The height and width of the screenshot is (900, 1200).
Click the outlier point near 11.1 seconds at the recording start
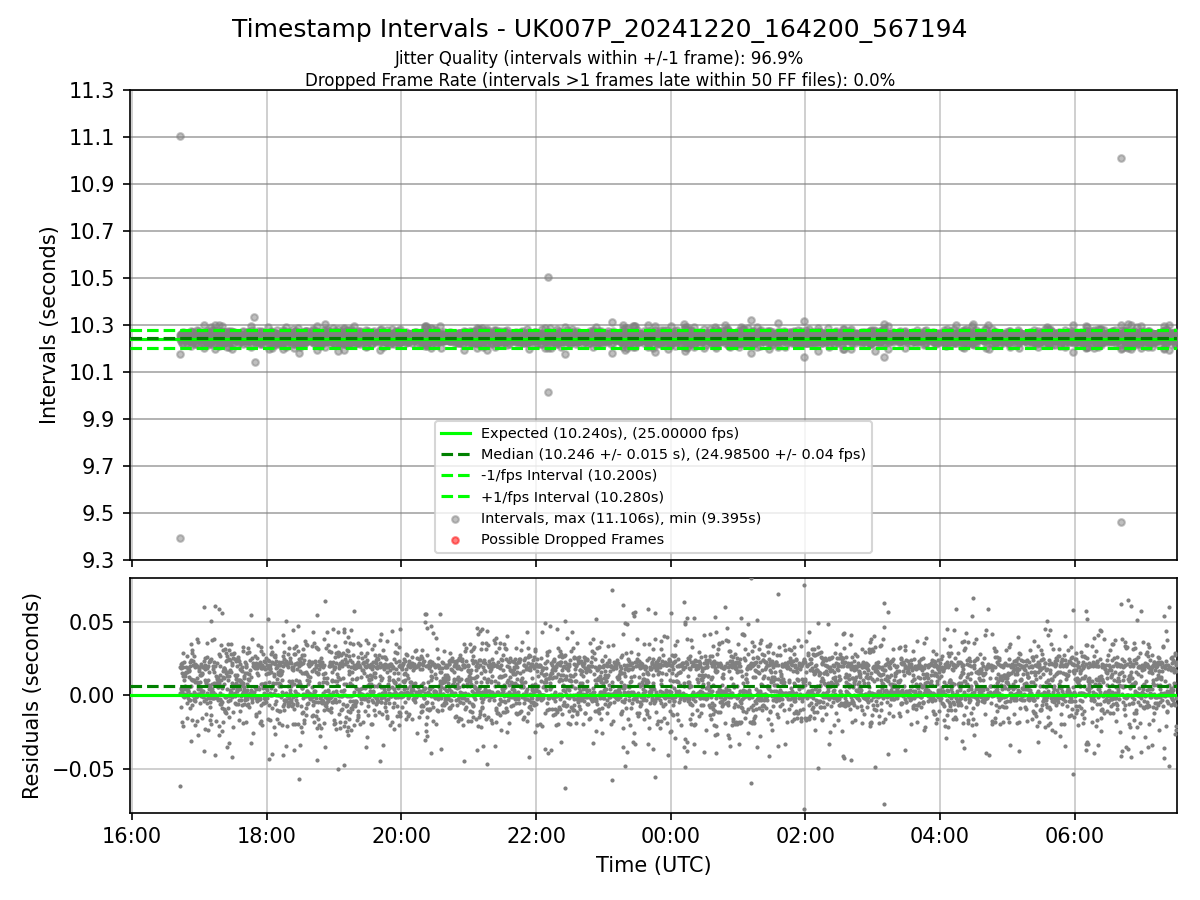coord(180,136)
